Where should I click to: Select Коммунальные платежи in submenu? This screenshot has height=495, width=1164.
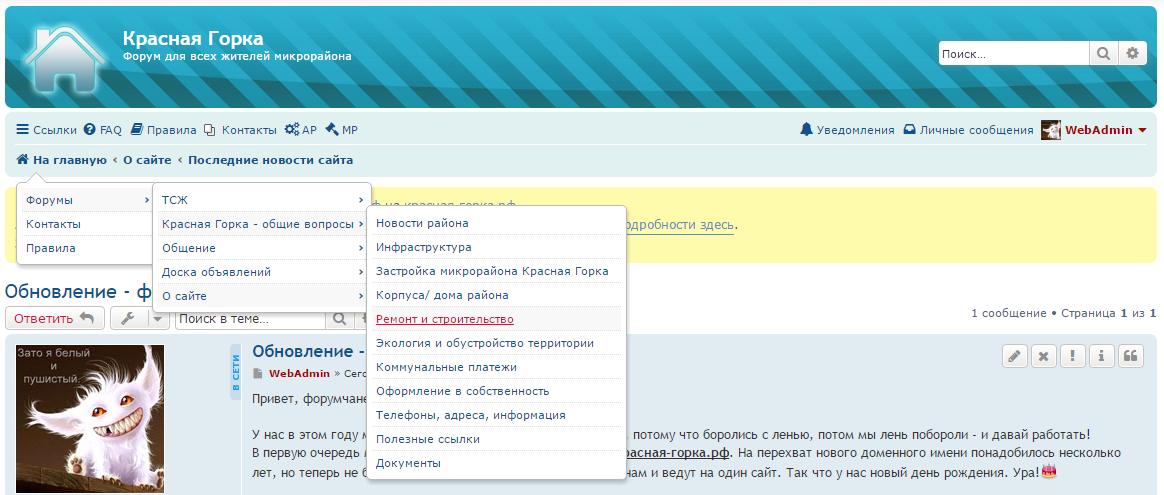(x=446, y=367)
